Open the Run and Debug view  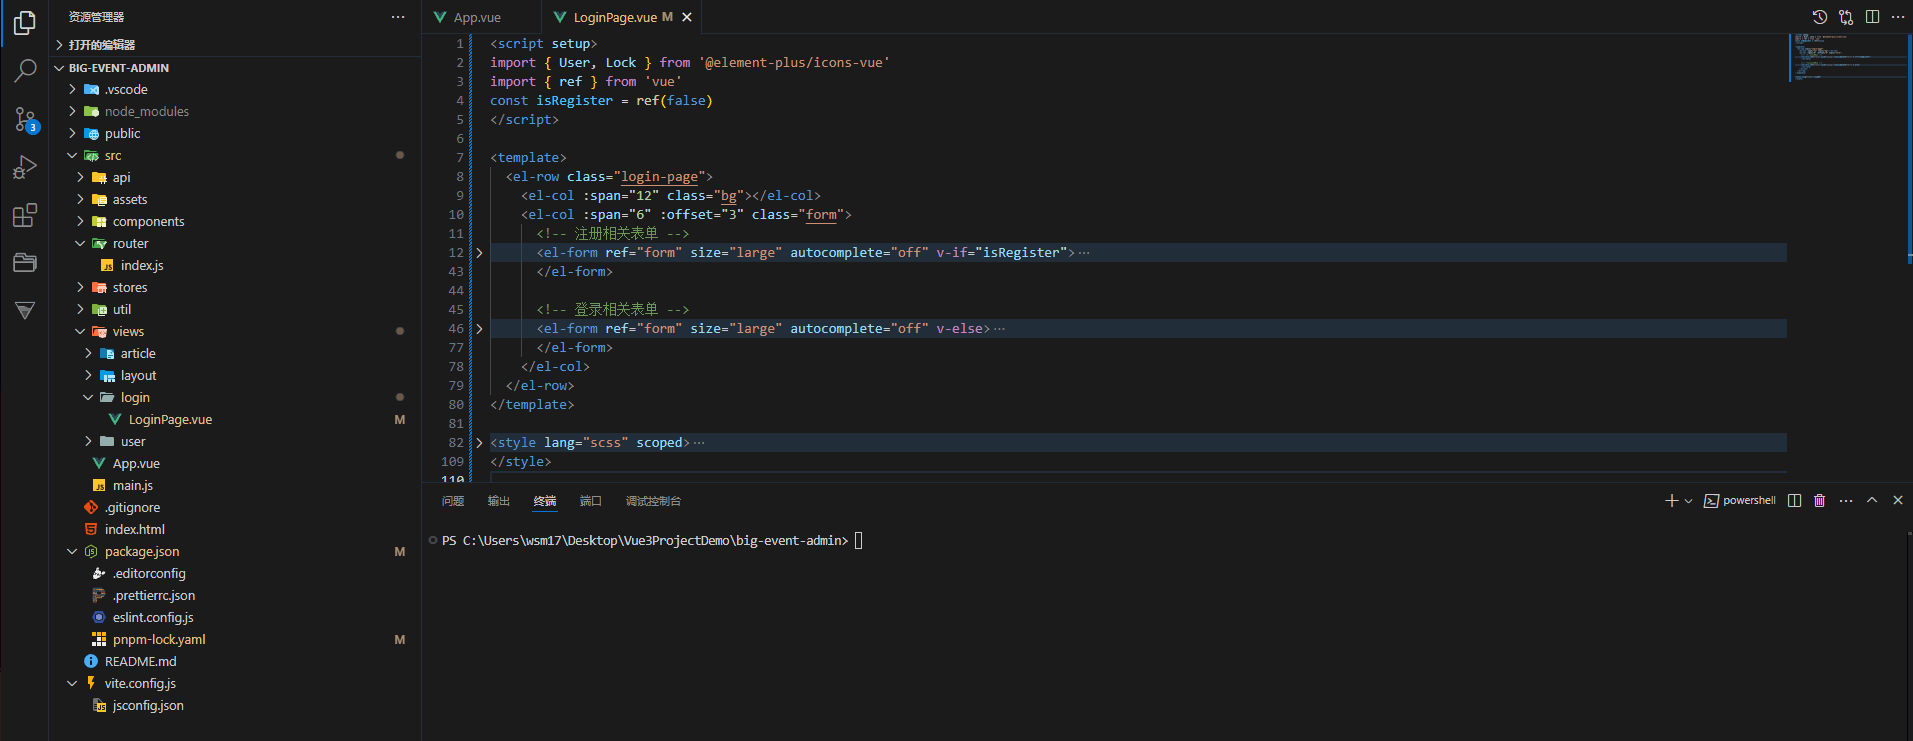[25, 167]
